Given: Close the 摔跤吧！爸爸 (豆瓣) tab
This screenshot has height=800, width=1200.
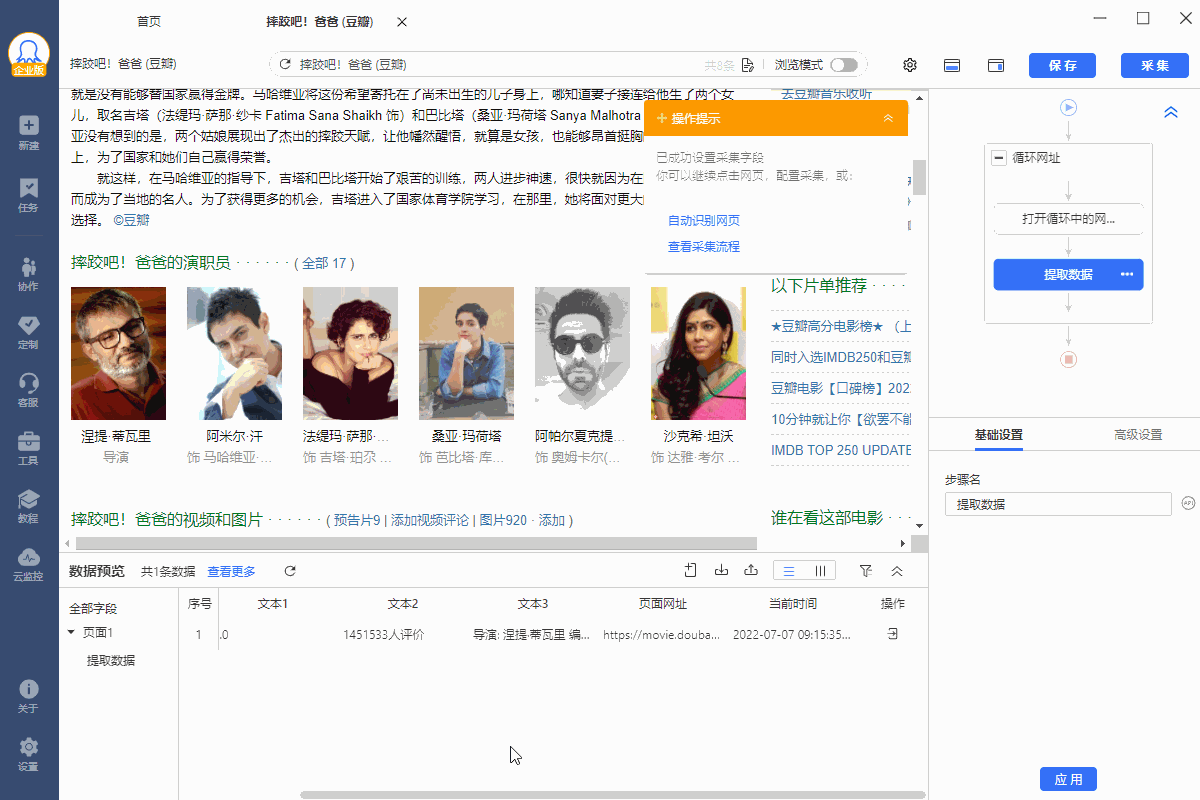Looking at the screenshot, I should coord(402,22).
